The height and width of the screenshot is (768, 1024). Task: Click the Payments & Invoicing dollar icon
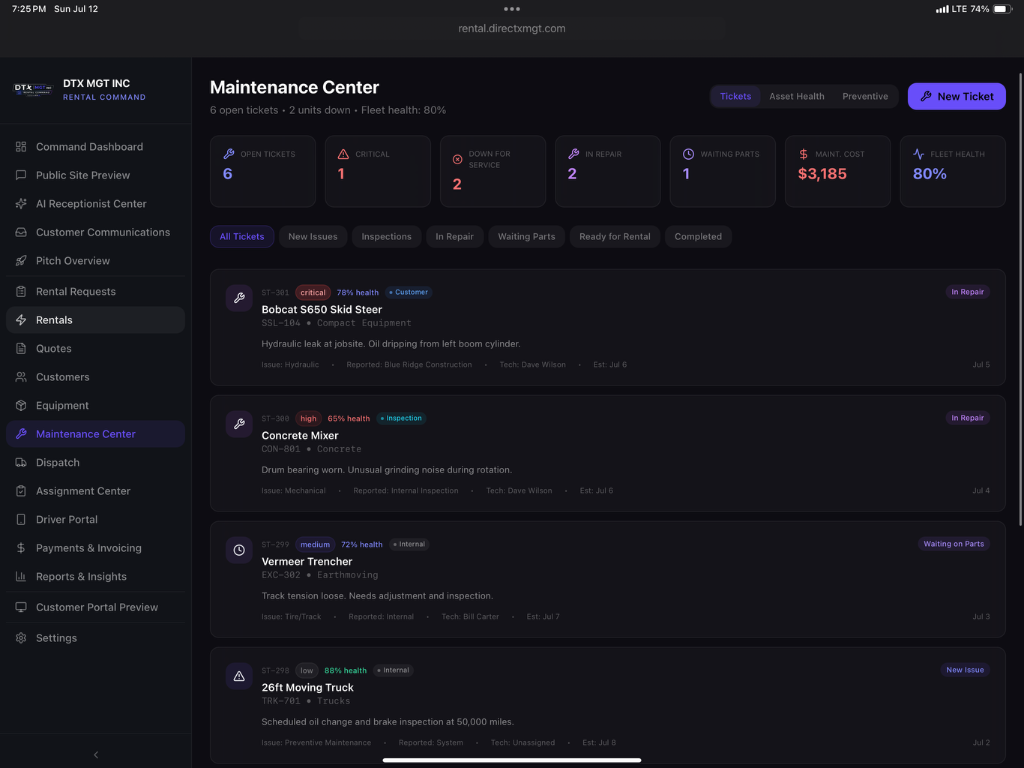tap(21, 548)
